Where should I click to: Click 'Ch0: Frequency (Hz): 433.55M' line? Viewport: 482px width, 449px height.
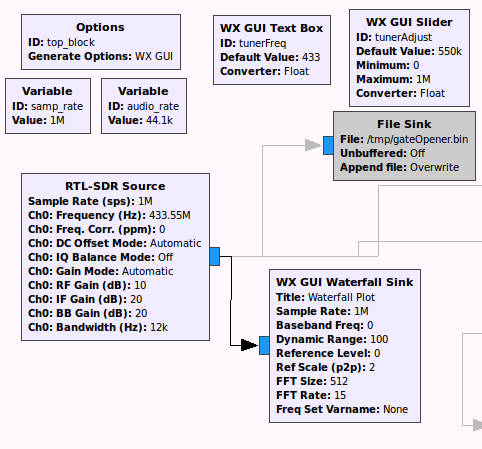point(109,215)
